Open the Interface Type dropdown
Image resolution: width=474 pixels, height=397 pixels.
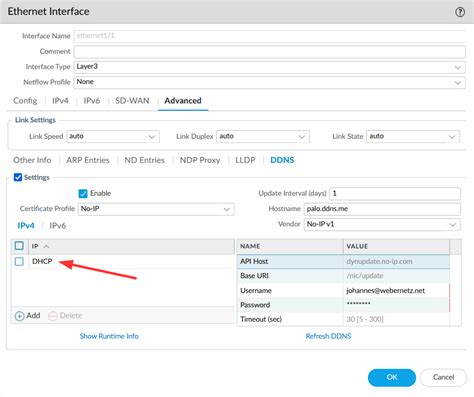pos(269,67)
